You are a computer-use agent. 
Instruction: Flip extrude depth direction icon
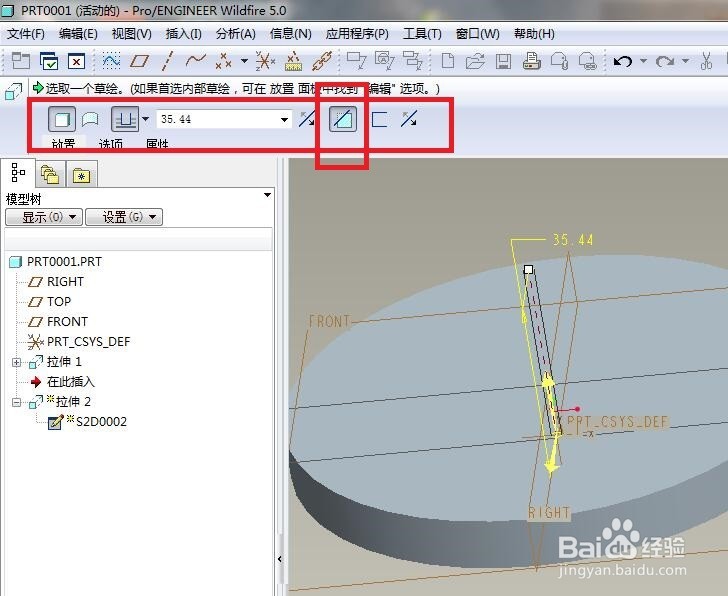coord(306,119)
